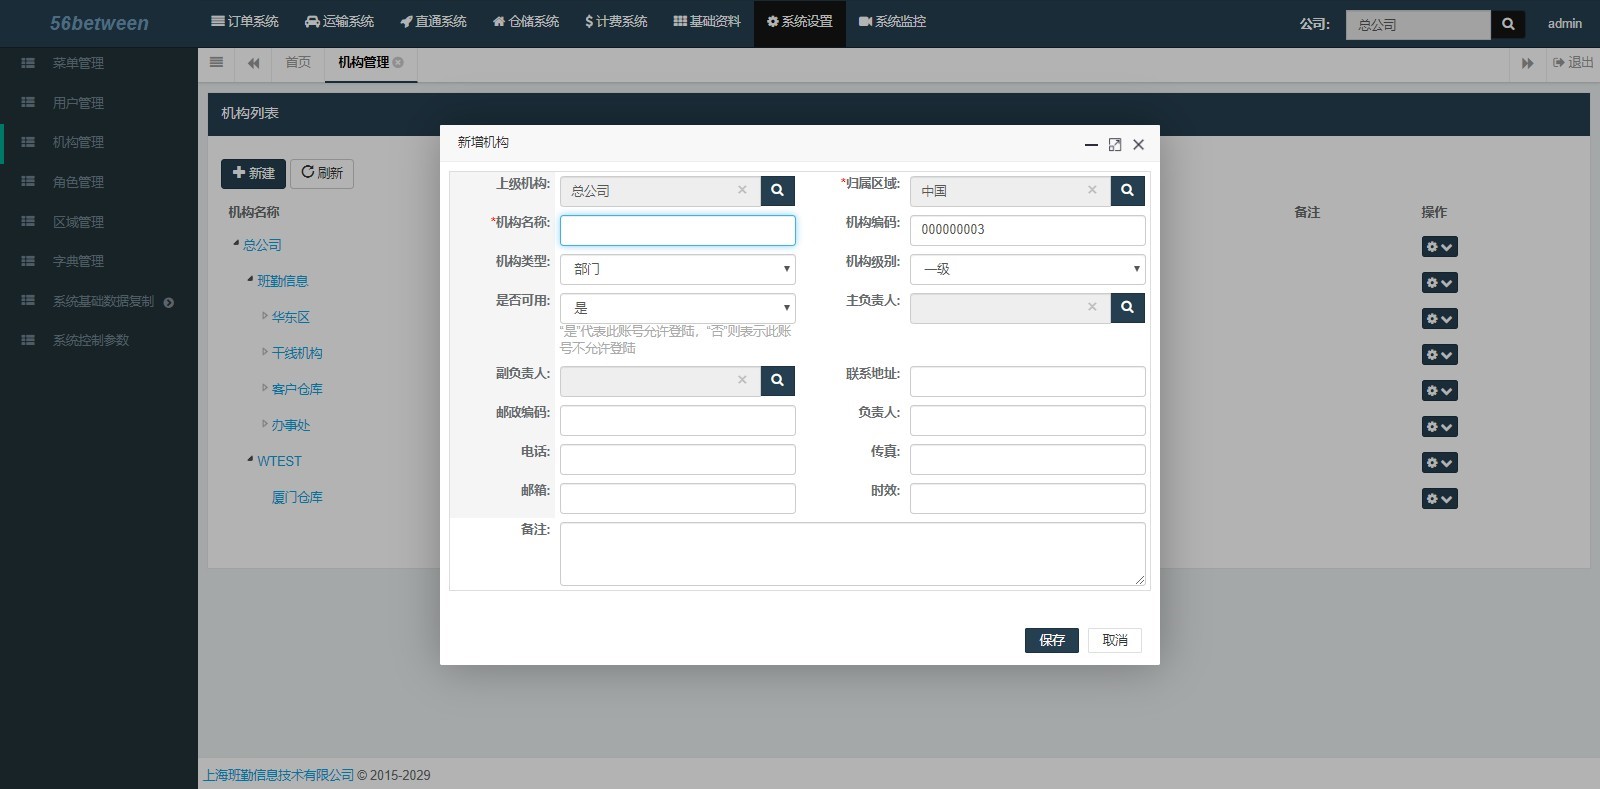Search for the 主负责人 person
1600x789 pixels.
(1127, 307)
